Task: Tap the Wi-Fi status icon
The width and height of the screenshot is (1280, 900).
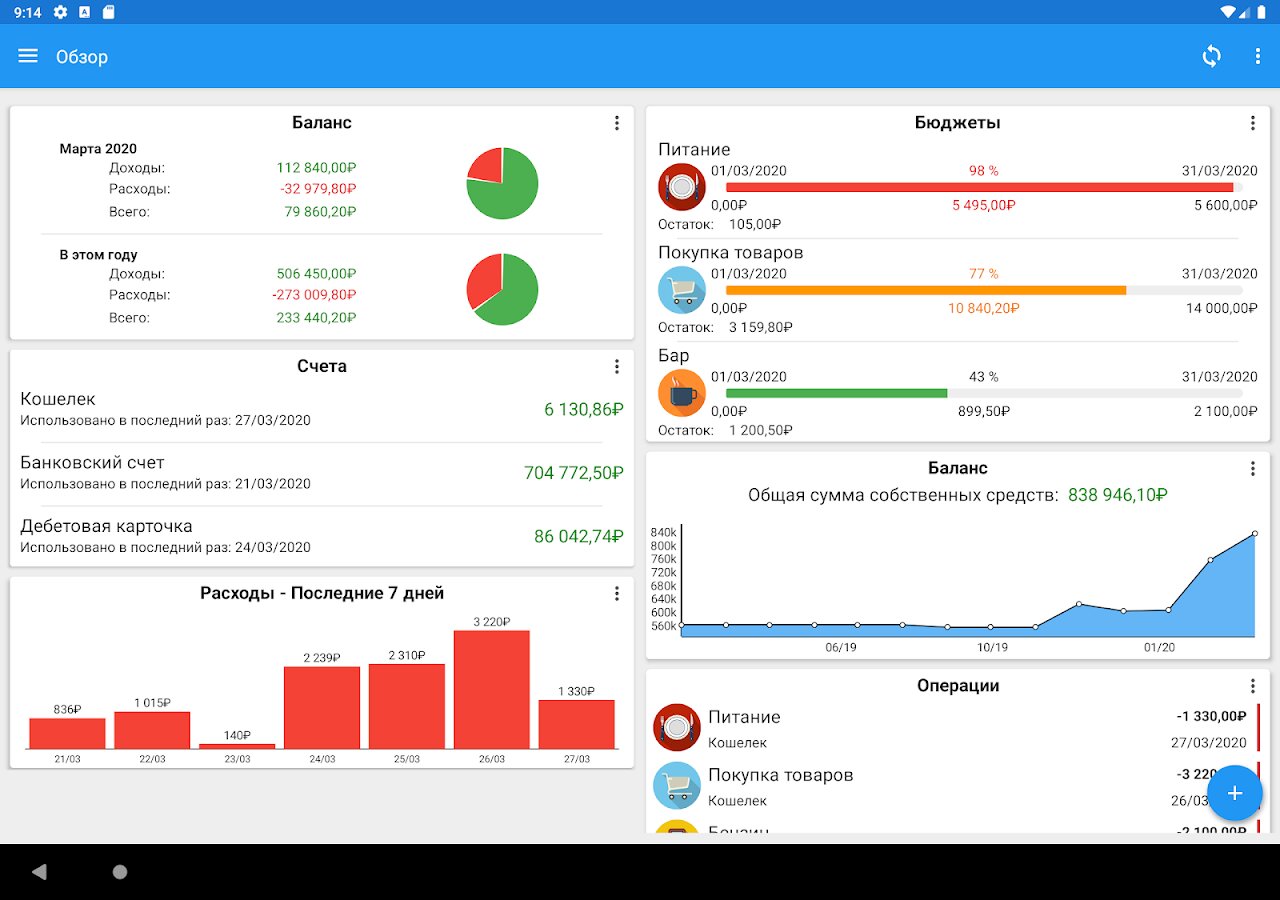Action: tap(1228, 12)
